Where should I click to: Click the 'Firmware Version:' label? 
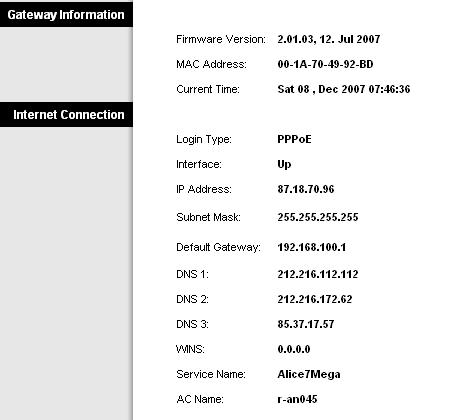(x=221, y=39)
